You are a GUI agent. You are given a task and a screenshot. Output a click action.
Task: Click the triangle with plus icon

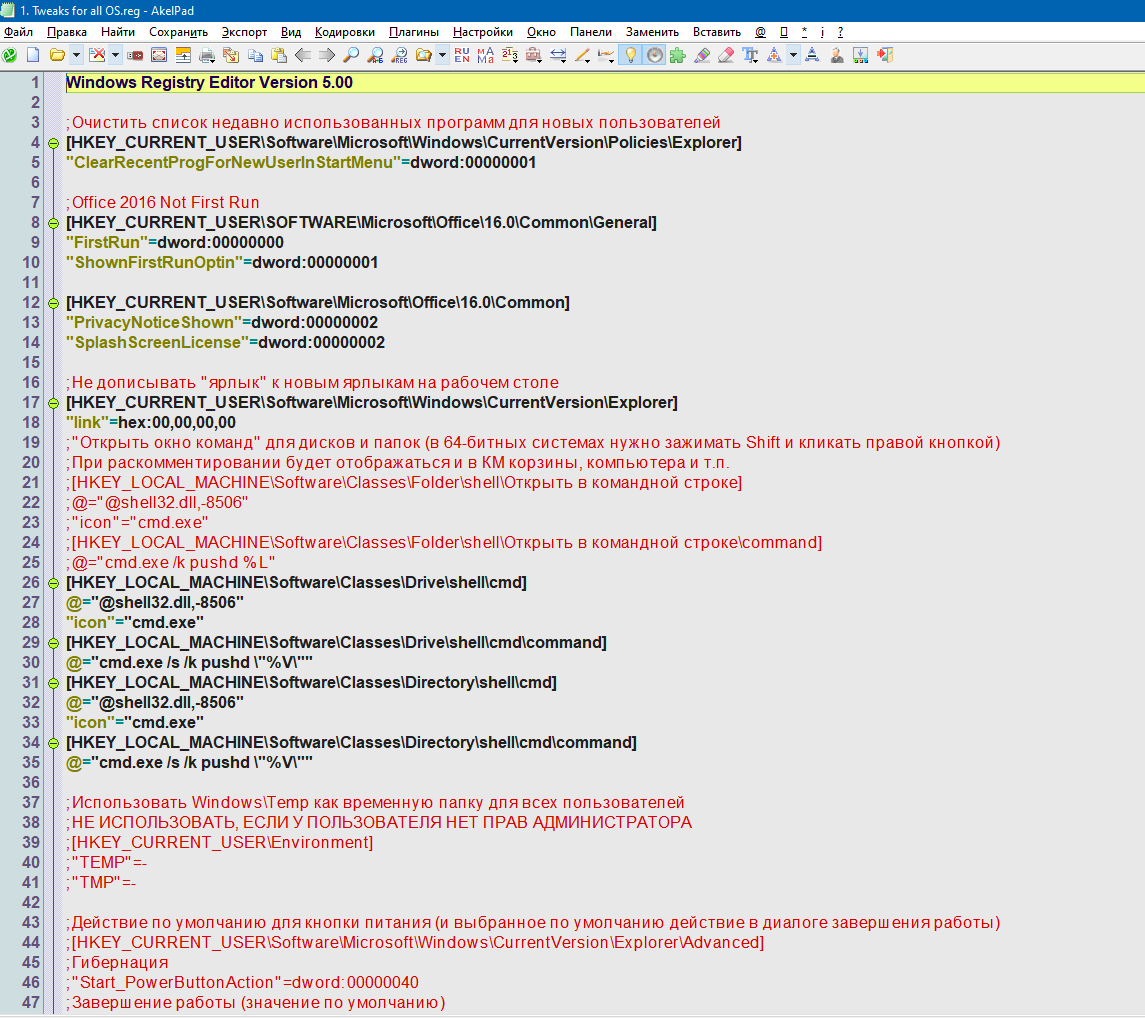[x=774, y=56]
